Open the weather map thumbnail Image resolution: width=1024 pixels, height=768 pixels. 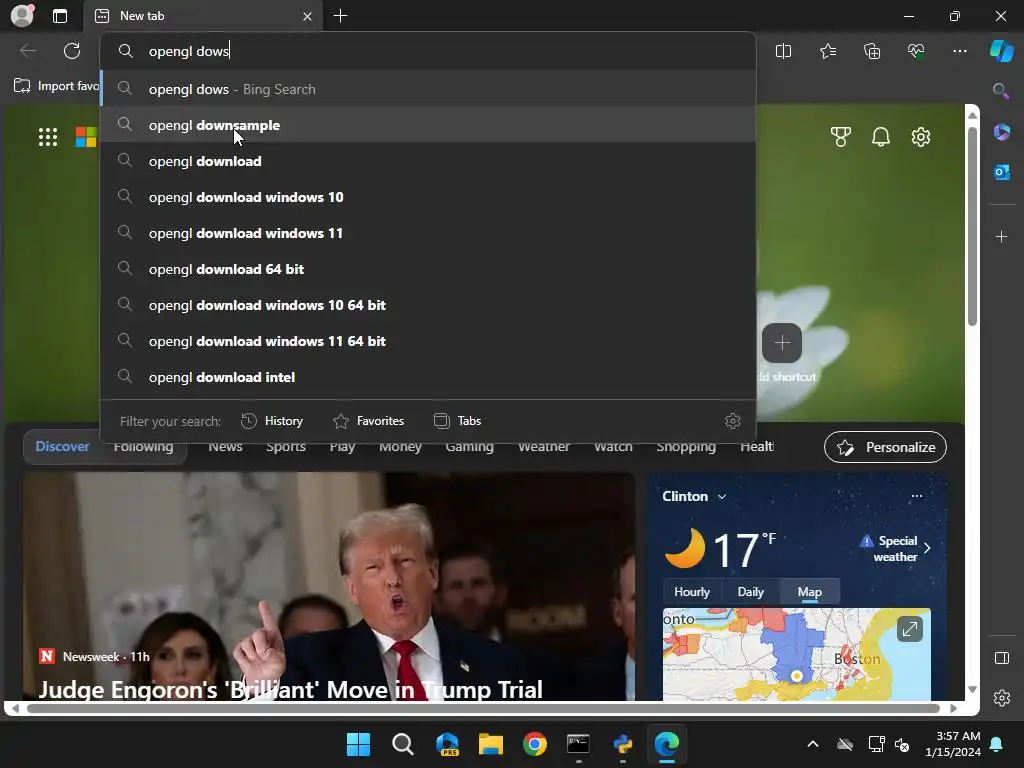[796, 654]
